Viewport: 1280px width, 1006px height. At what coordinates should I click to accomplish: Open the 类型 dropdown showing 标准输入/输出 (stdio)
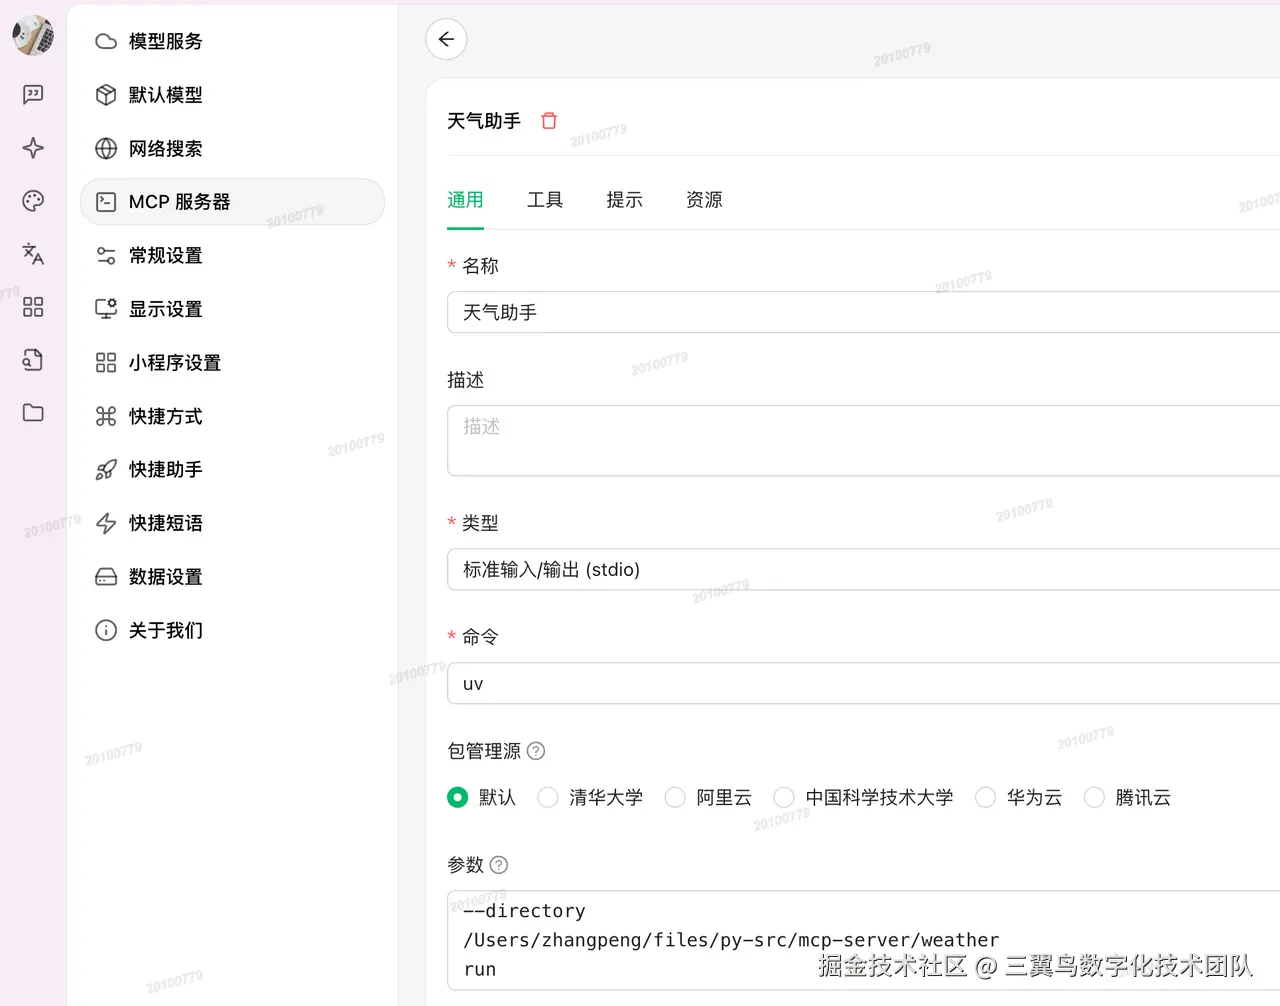click(863, 569)
